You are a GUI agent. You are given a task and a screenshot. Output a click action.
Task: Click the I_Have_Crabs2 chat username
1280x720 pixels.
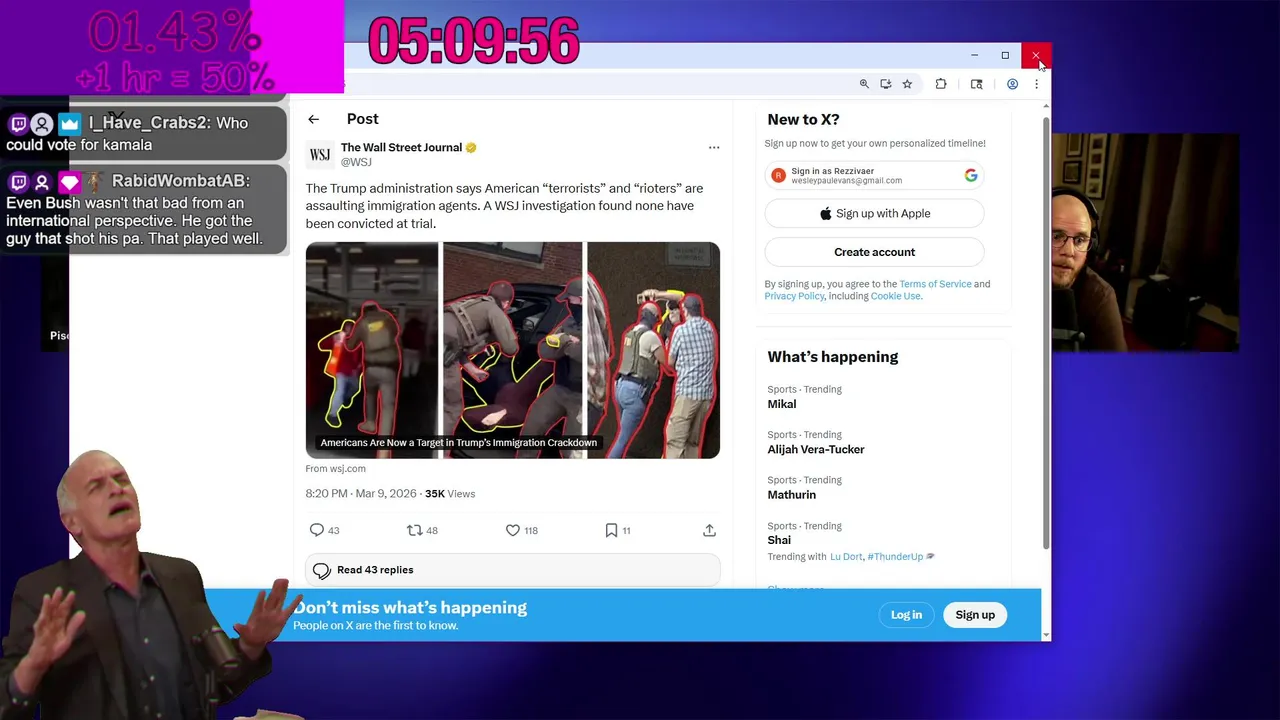coord(149,123)
